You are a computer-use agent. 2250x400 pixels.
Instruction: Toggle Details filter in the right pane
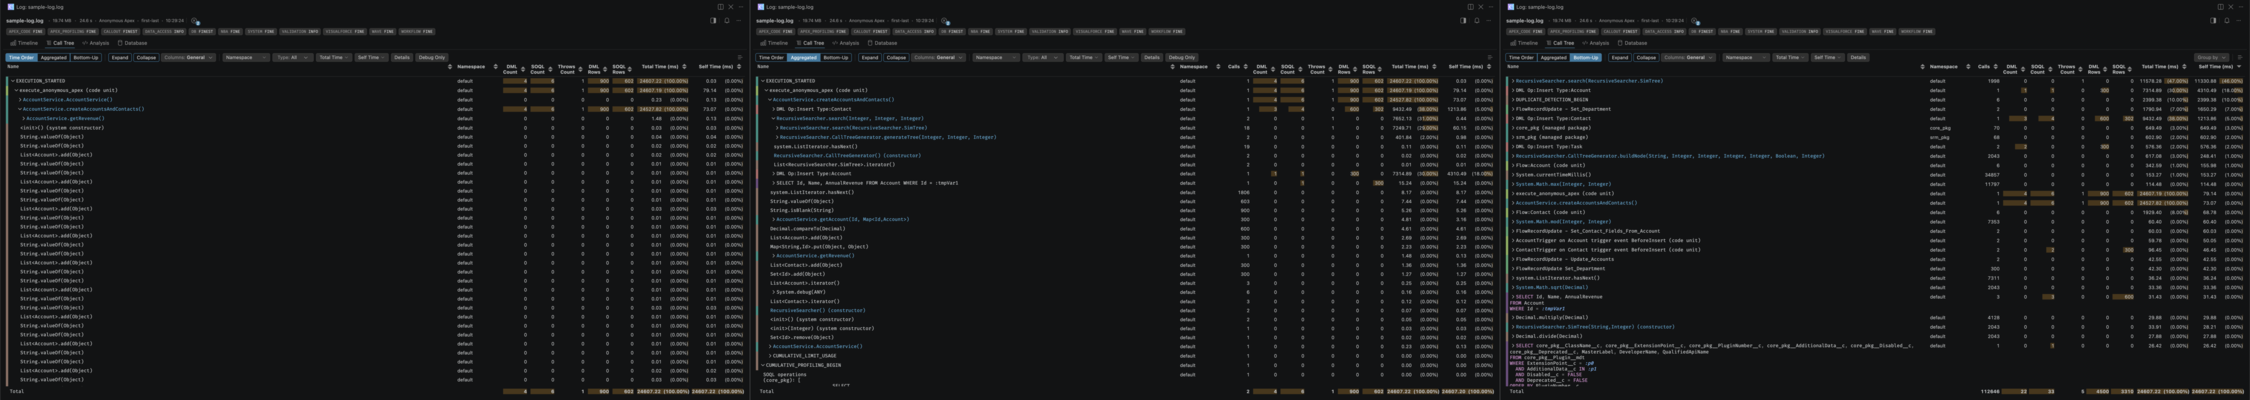(x=1858, y=57)
